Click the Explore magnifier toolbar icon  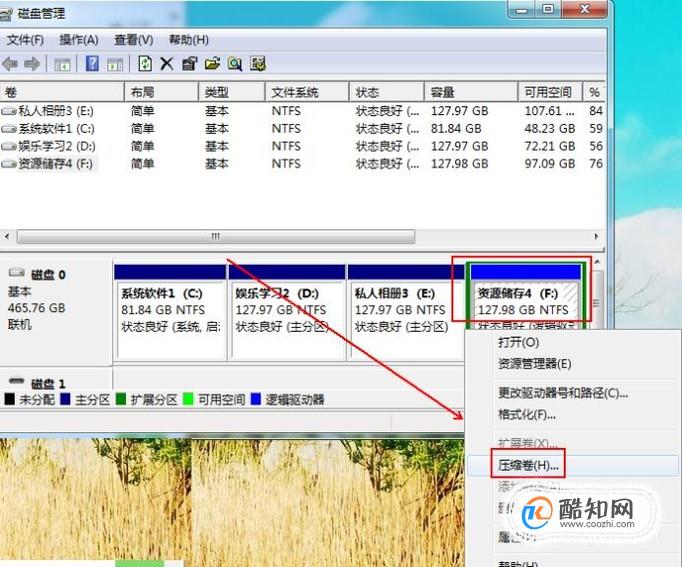(235, 64)
